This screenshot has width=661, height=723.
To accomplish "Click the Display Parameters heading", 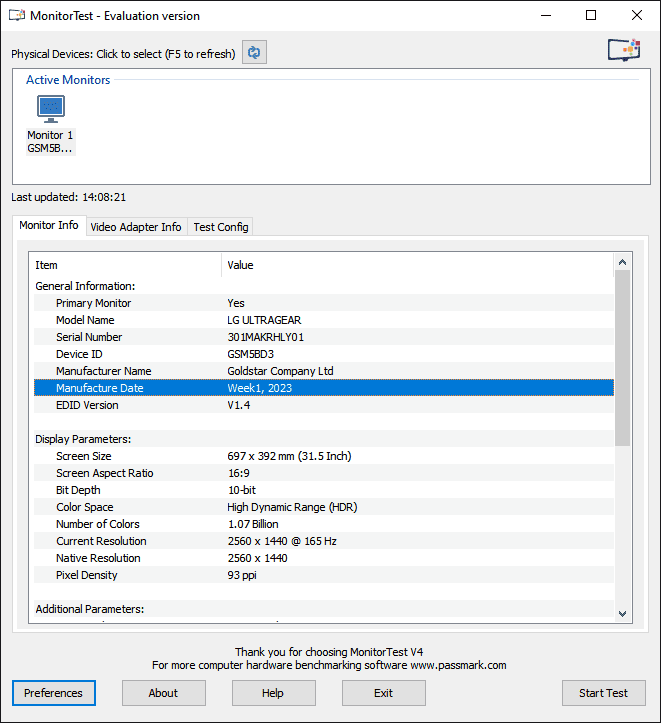I will [83, 439].
